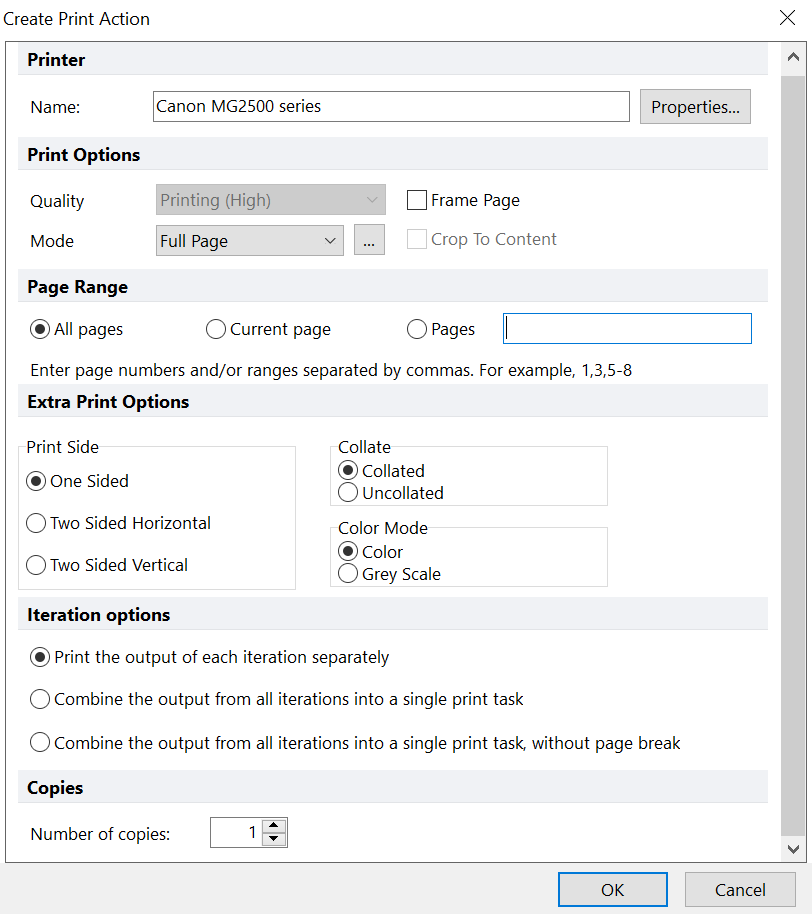
Task: Click the scrollbar down arrow
Action: click(793, 849)
